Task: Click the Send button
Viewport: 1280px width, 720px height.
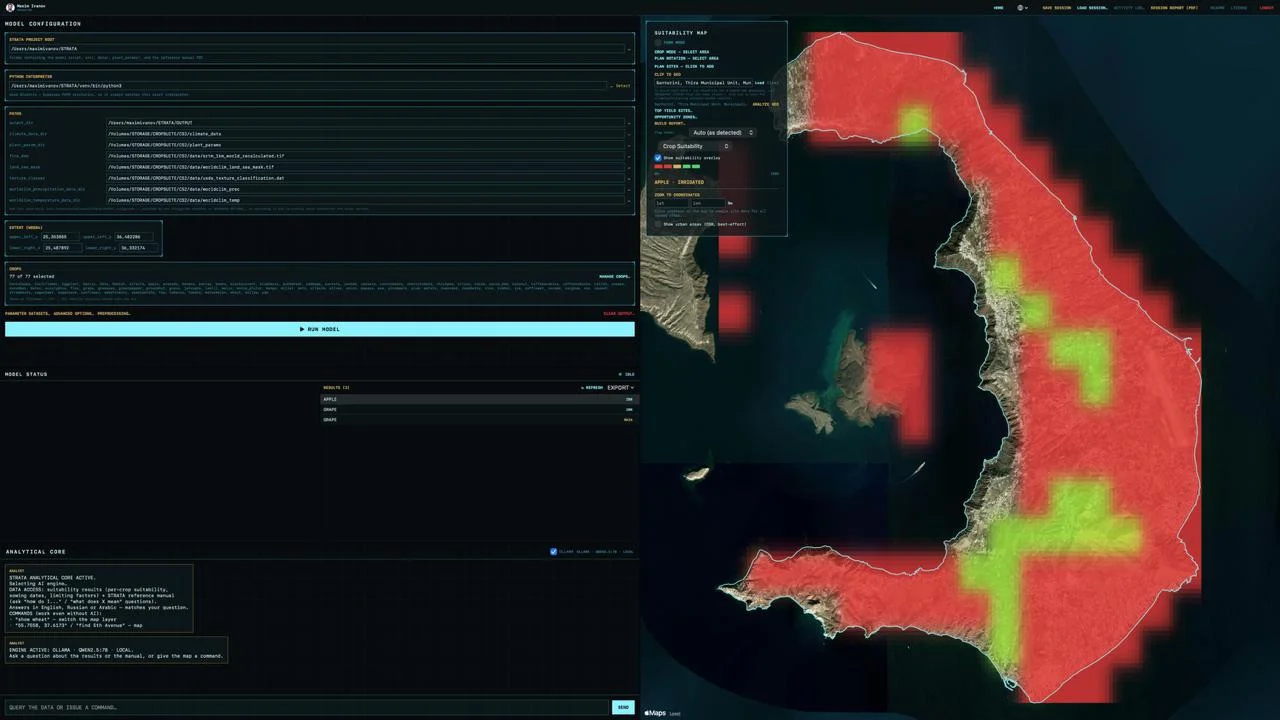Action: tap(623, 707)
